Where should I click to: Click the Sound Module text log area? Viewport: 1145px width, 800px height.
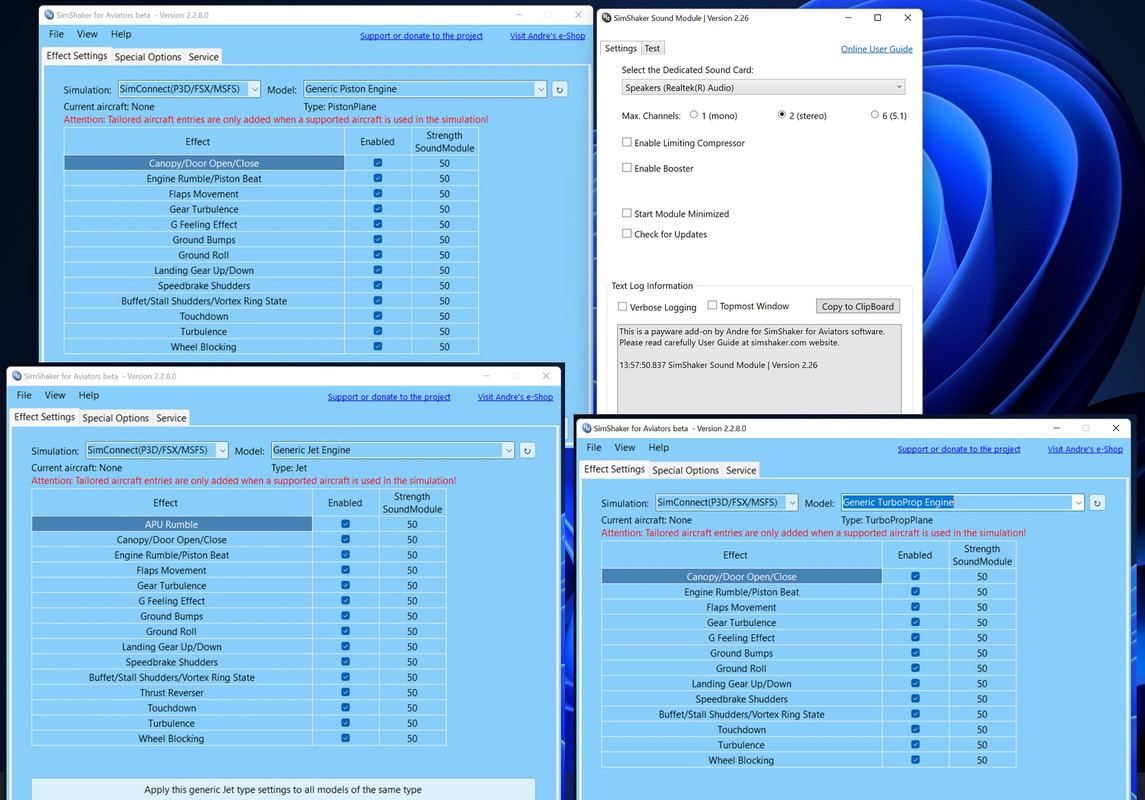[x=759, y=369]
